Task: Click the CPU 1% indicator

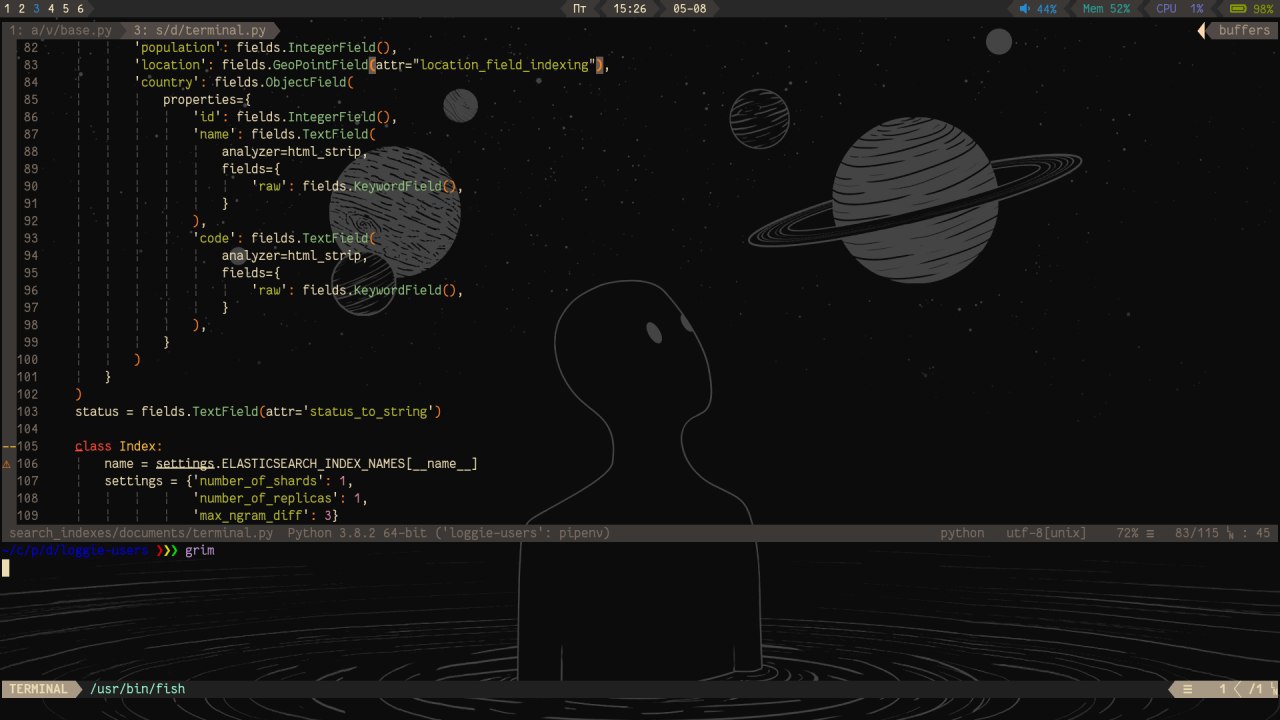Action: tap(1179, 8)
